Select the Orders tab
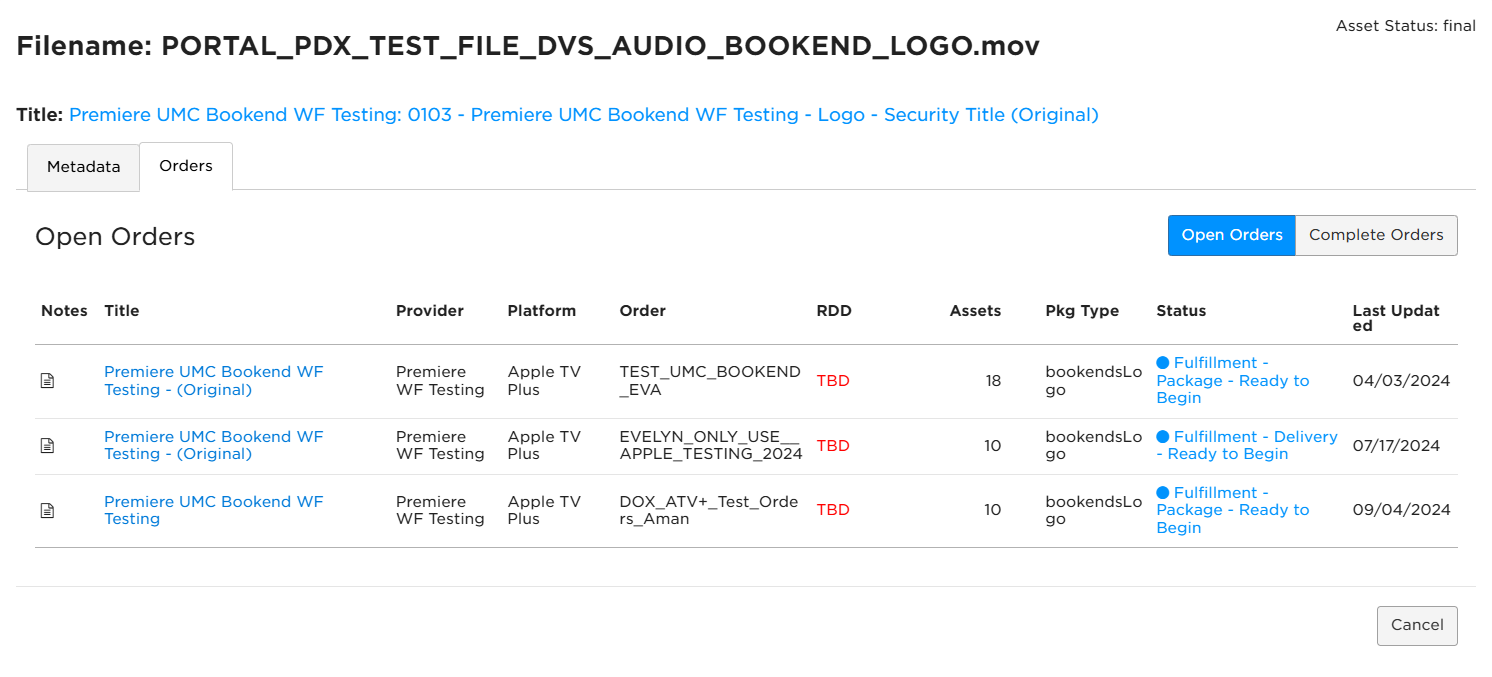The width and height of the screenshot is (1492, 677). (x=186, y=166)
